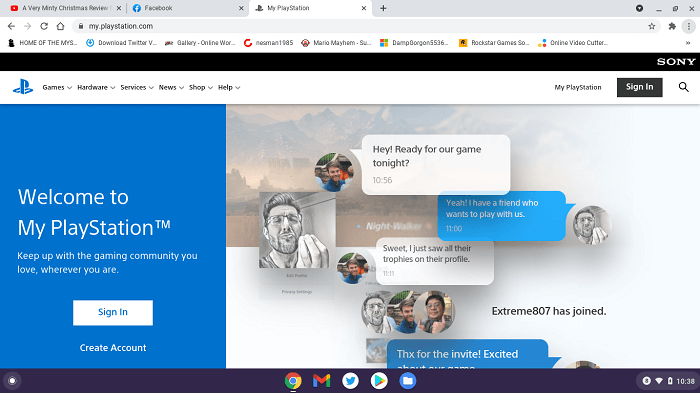
Task: Close the Facebook tab
Action: 241,8
